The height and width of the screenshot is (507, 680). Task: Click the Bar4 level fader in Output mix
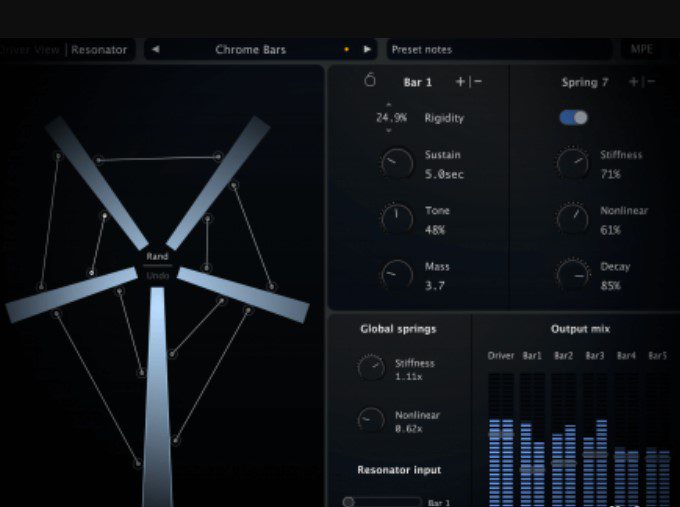(x=626, y=456)
